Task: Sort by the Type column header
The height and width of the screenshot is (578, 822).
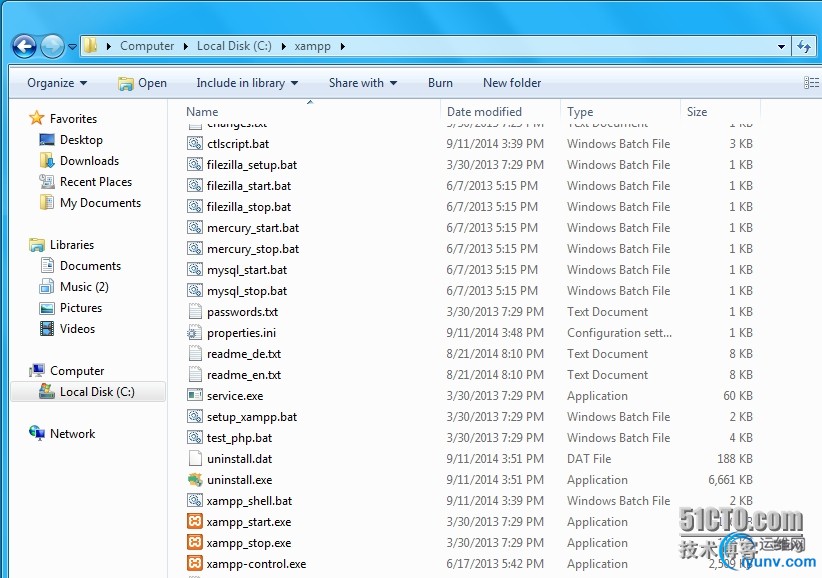Action: click(580, 112)
